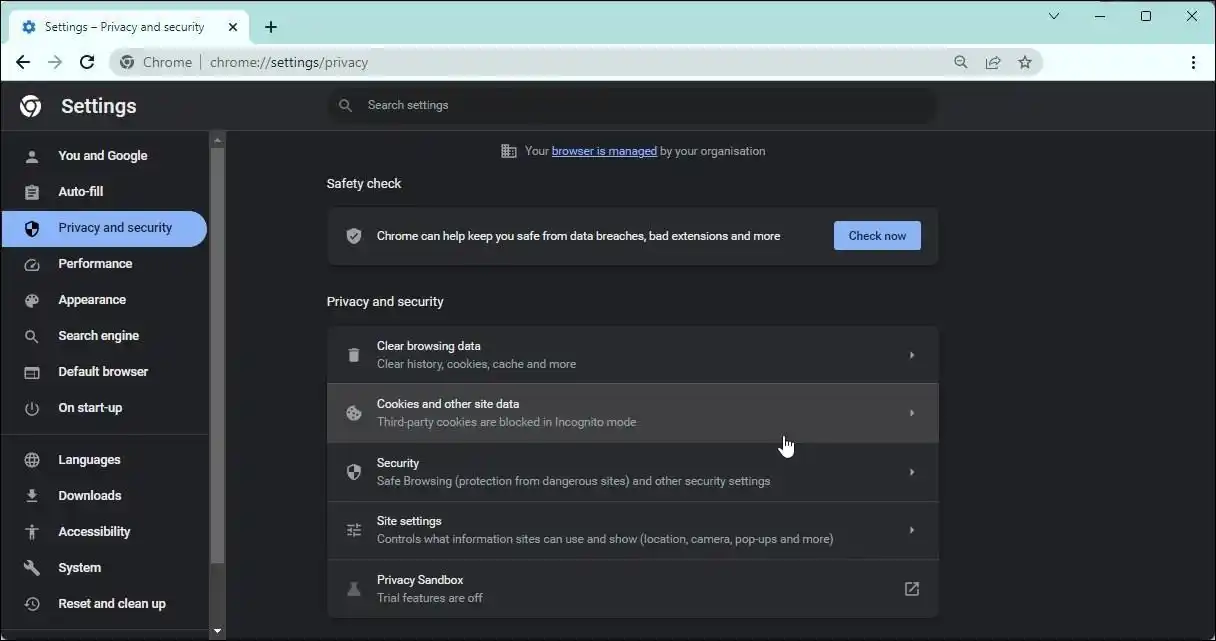The image size is (1216, 641).
Task: Bookmark this page with star icon
Action: [1025, 62]
